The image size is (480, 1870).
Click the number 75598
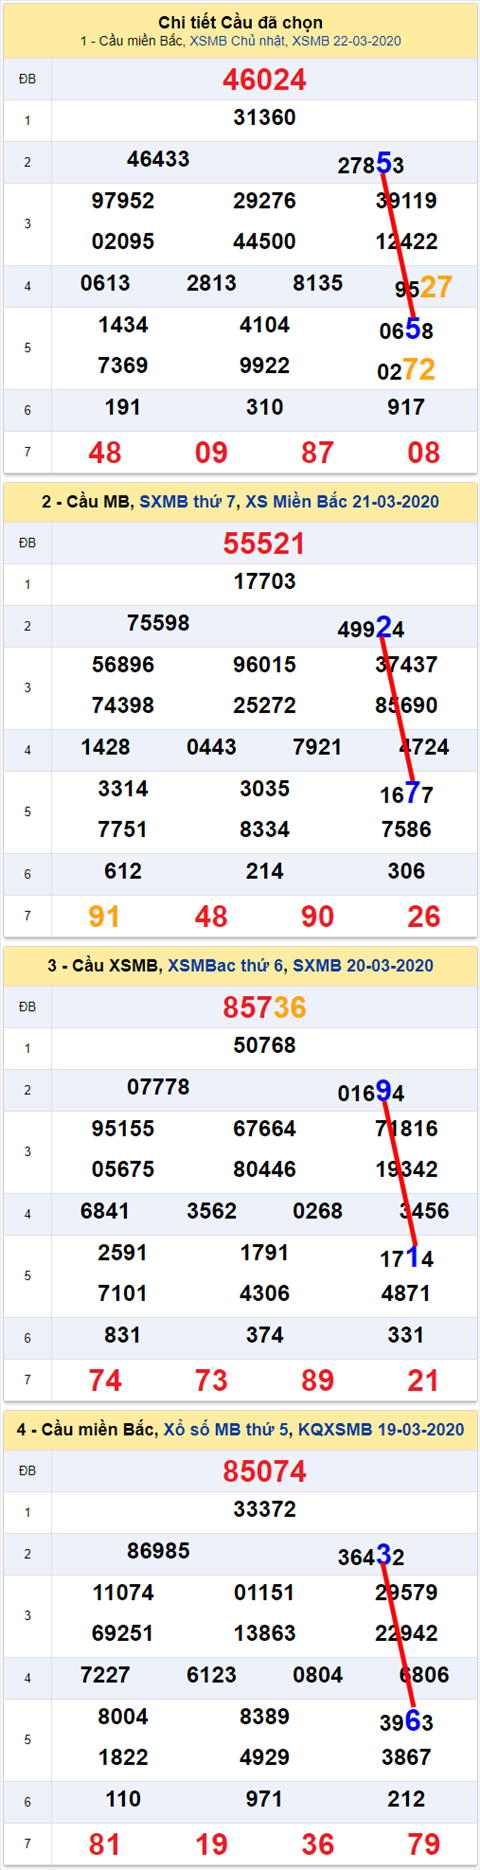tap(158, 623)
